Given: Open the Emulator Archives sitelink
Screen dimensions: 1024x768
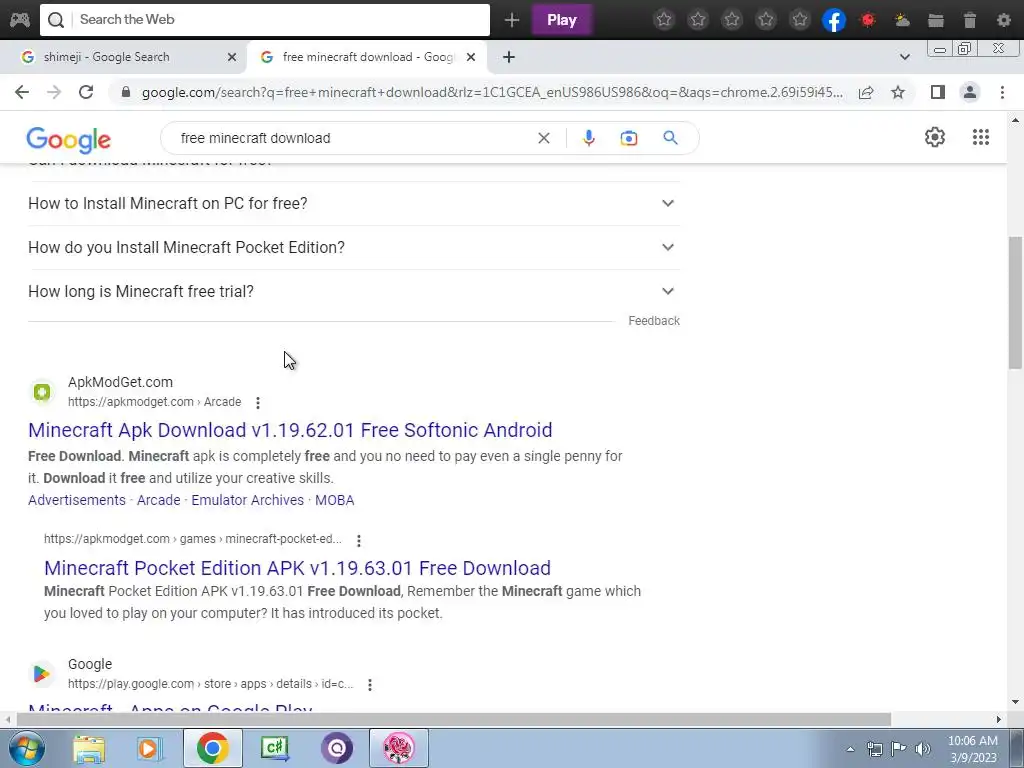Looking at the screenshot, I should [x=248, y=500].
